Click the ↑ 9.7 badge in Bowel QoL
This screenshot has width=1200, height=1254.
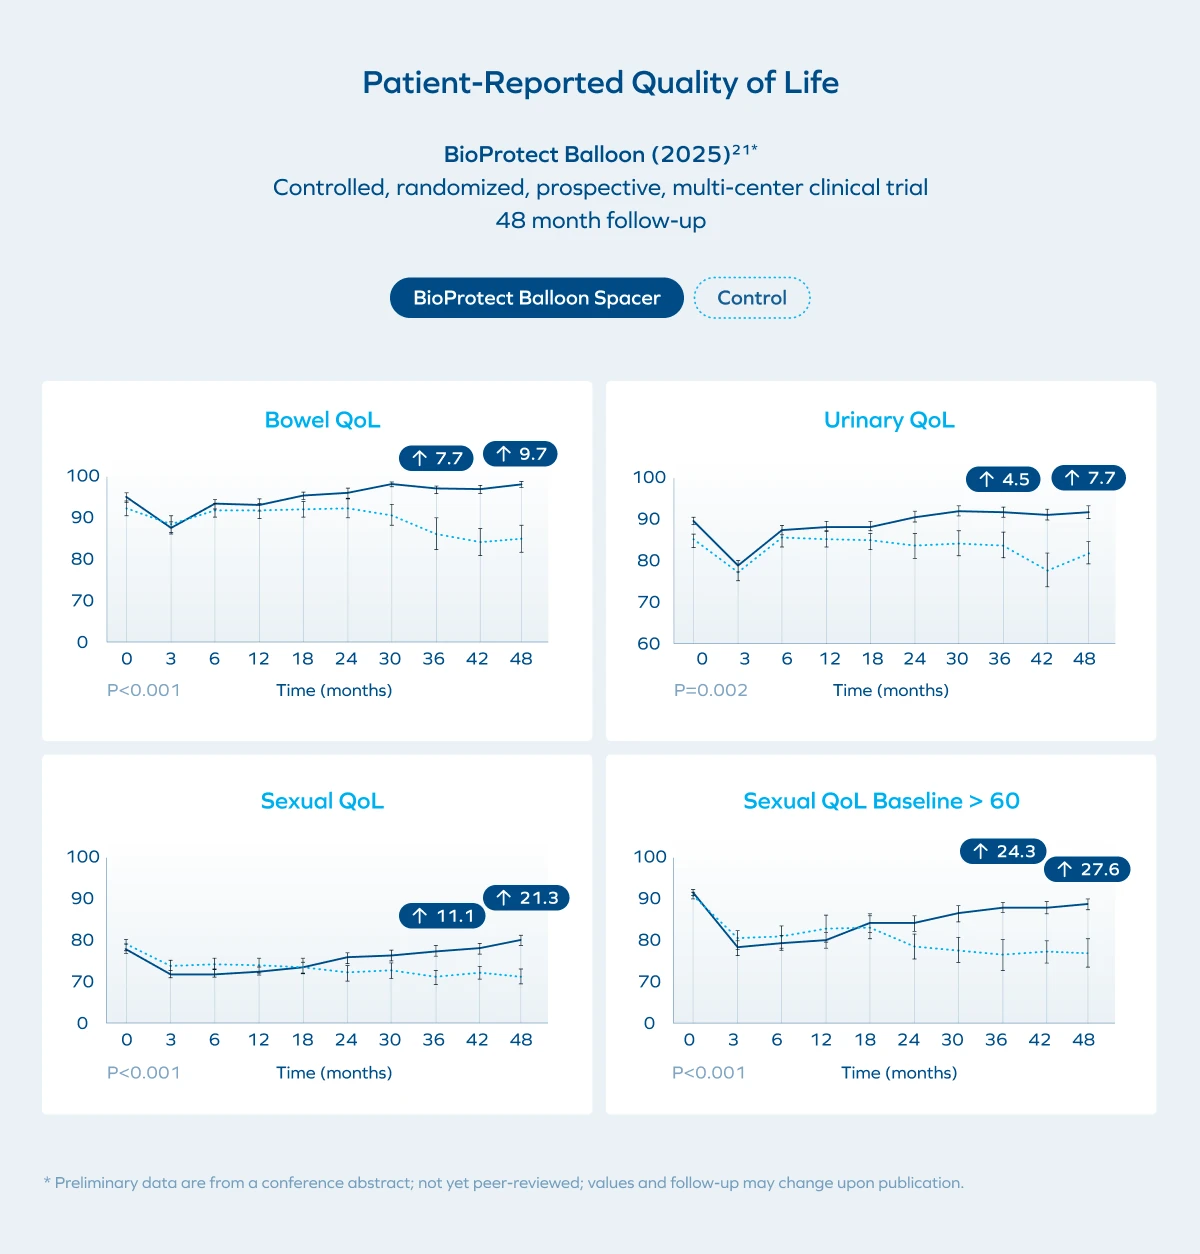(520, 454)
